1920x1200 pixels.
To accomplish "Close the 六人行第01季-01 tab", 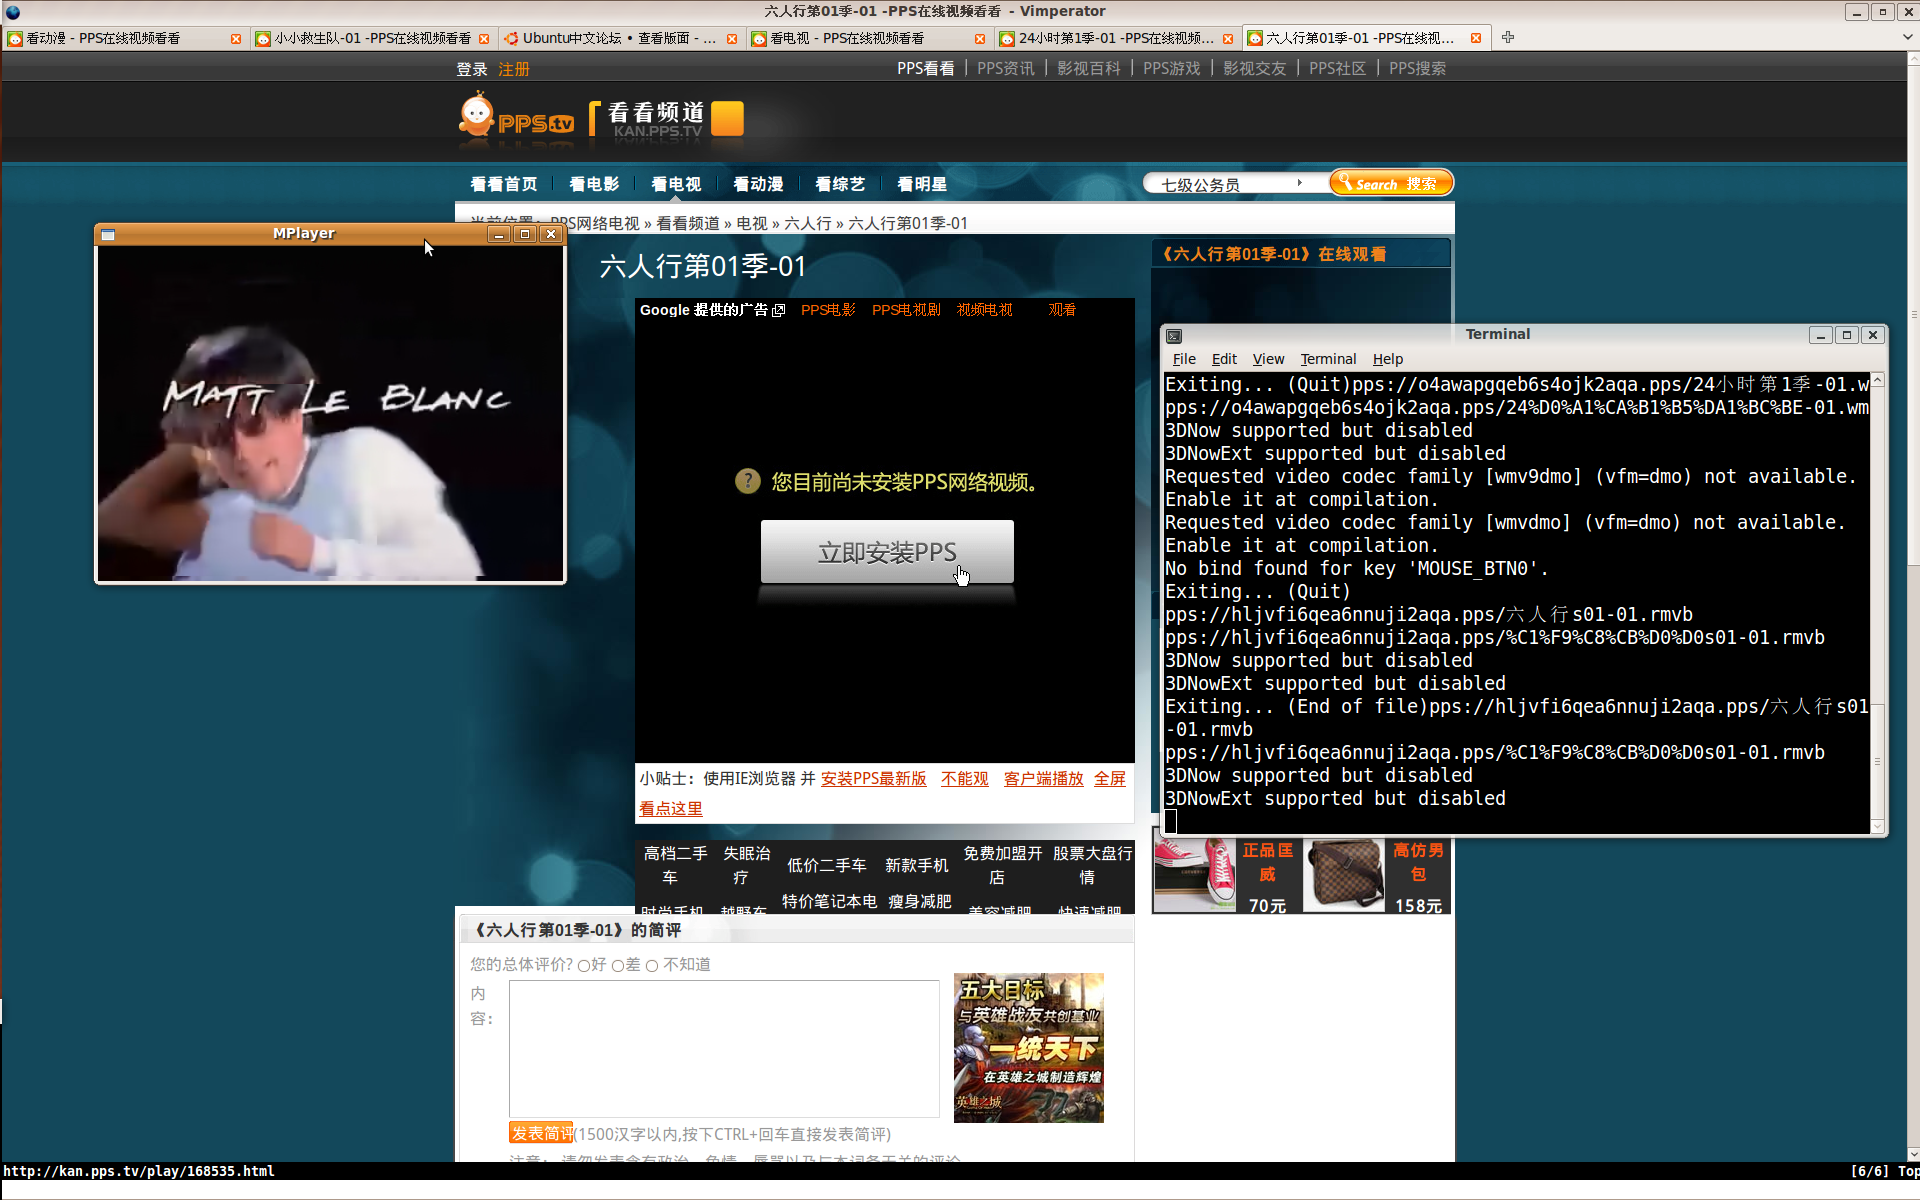I will pyautogui.click(x=1476, y=39).
